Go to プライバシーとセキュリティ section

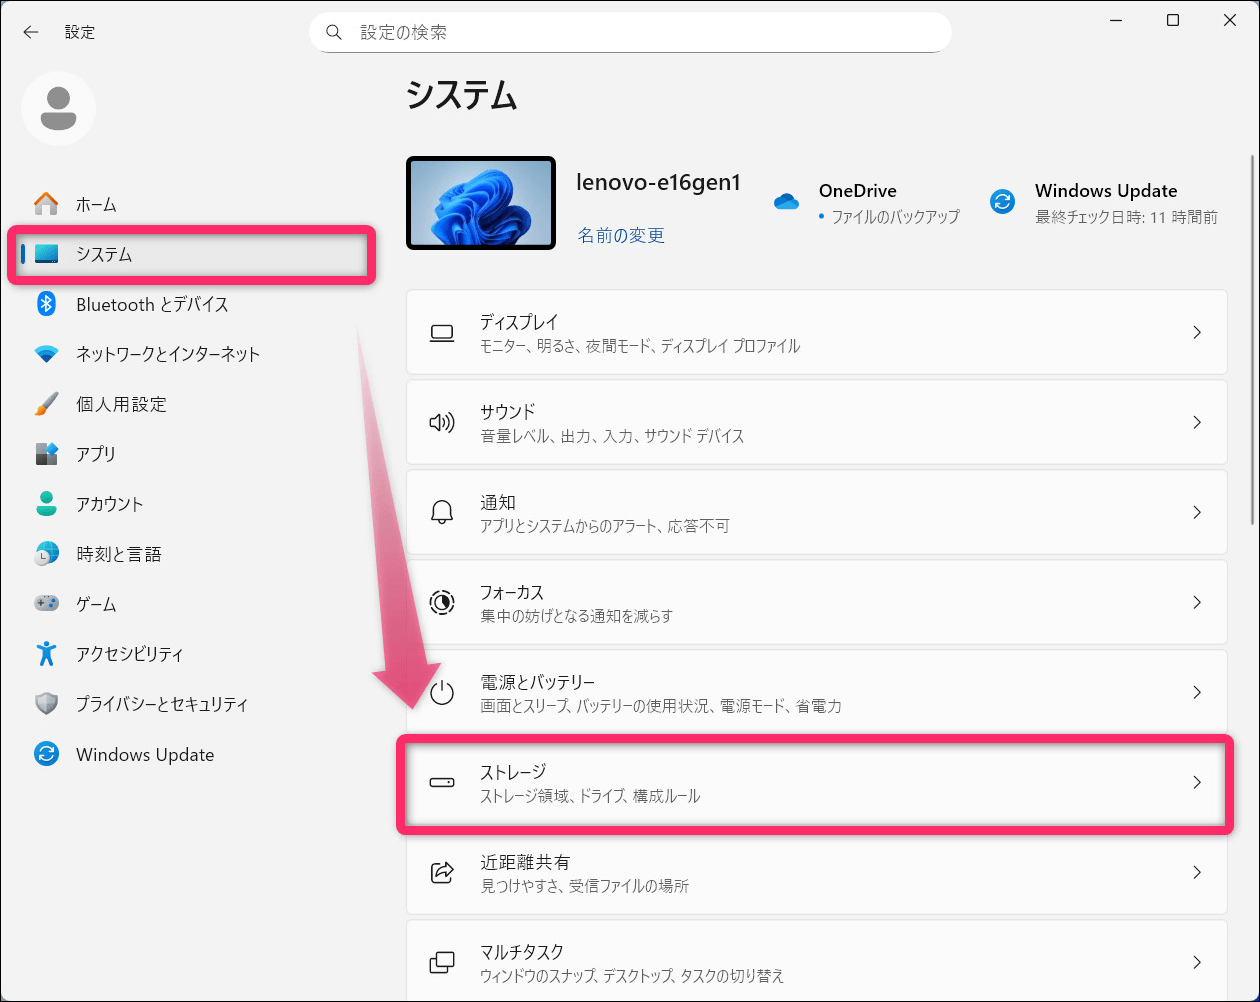(x=161, y=704)
